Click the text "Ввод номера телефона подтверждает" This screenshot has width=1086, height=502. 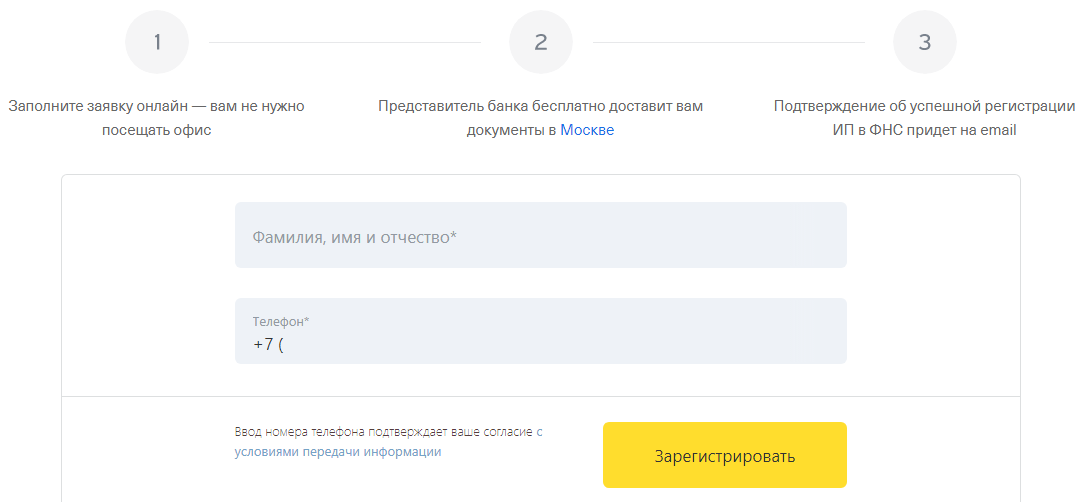340,431
